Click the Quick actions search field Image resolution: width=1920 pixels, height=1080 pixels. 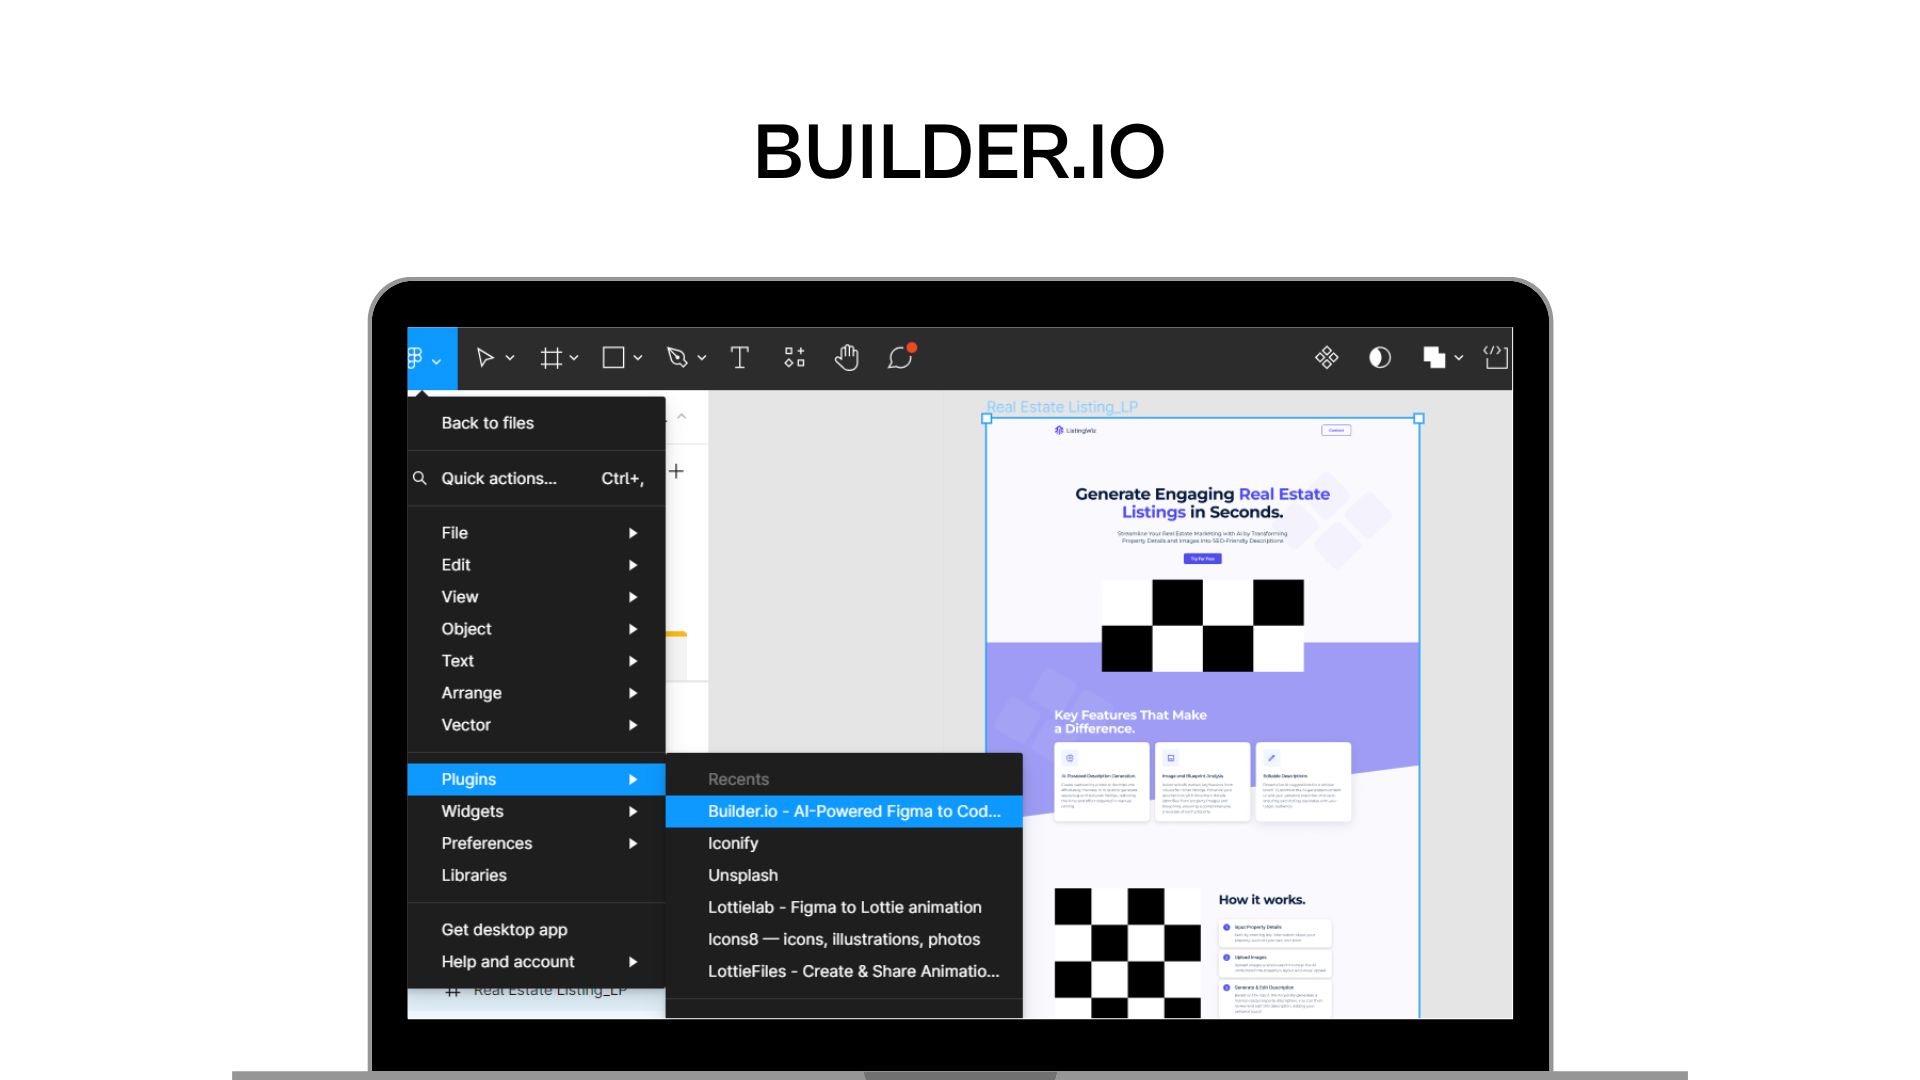coord(499,479)
